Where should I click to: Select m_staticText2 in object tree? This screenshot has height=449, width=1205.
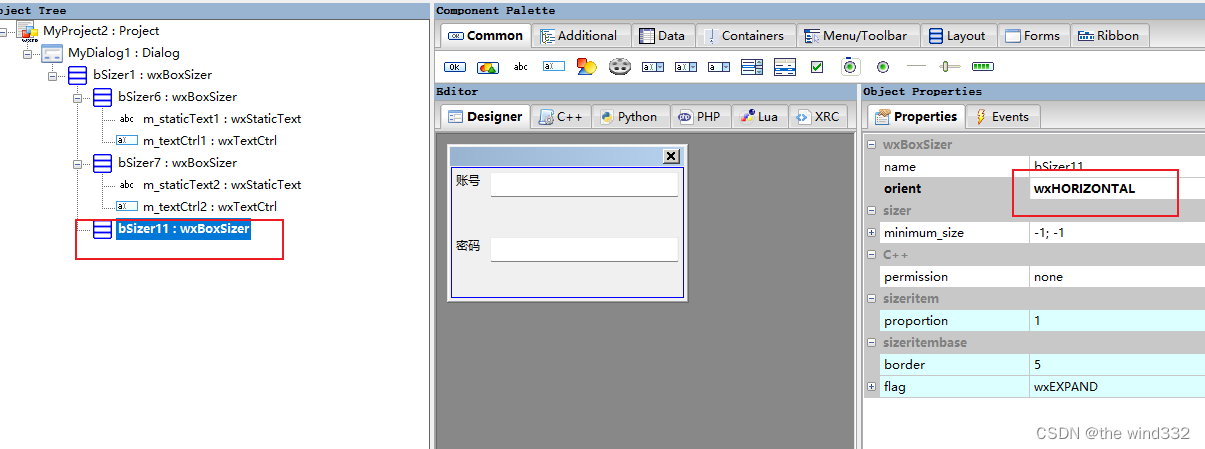tap(221, 185)
